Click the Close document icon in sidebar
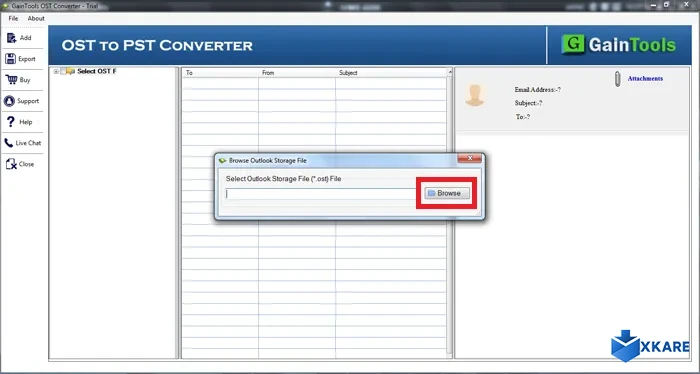 pyautogui.click(x=11, y=164)
